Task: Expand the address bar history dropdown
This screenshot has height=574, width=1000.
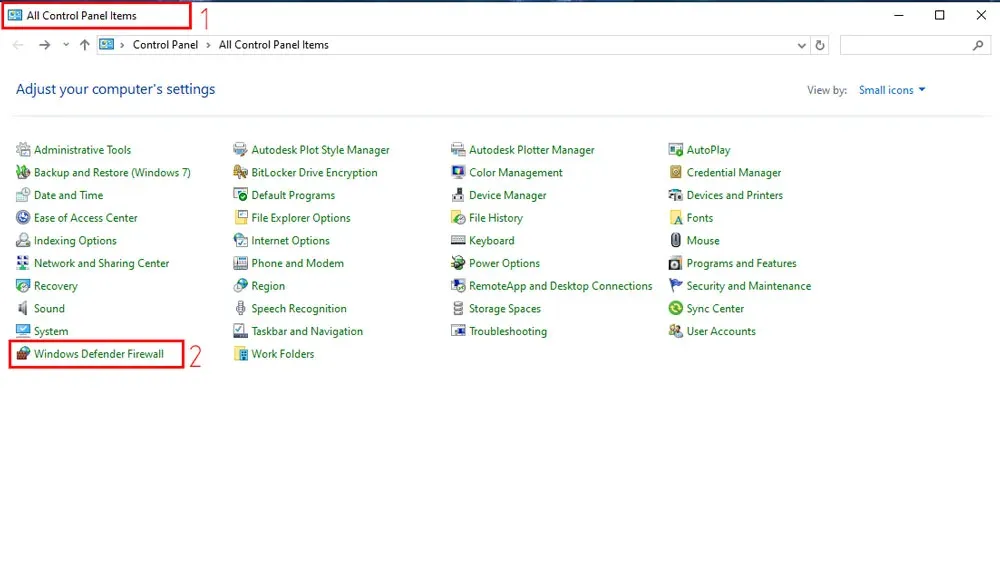Action: coord(802,45)
